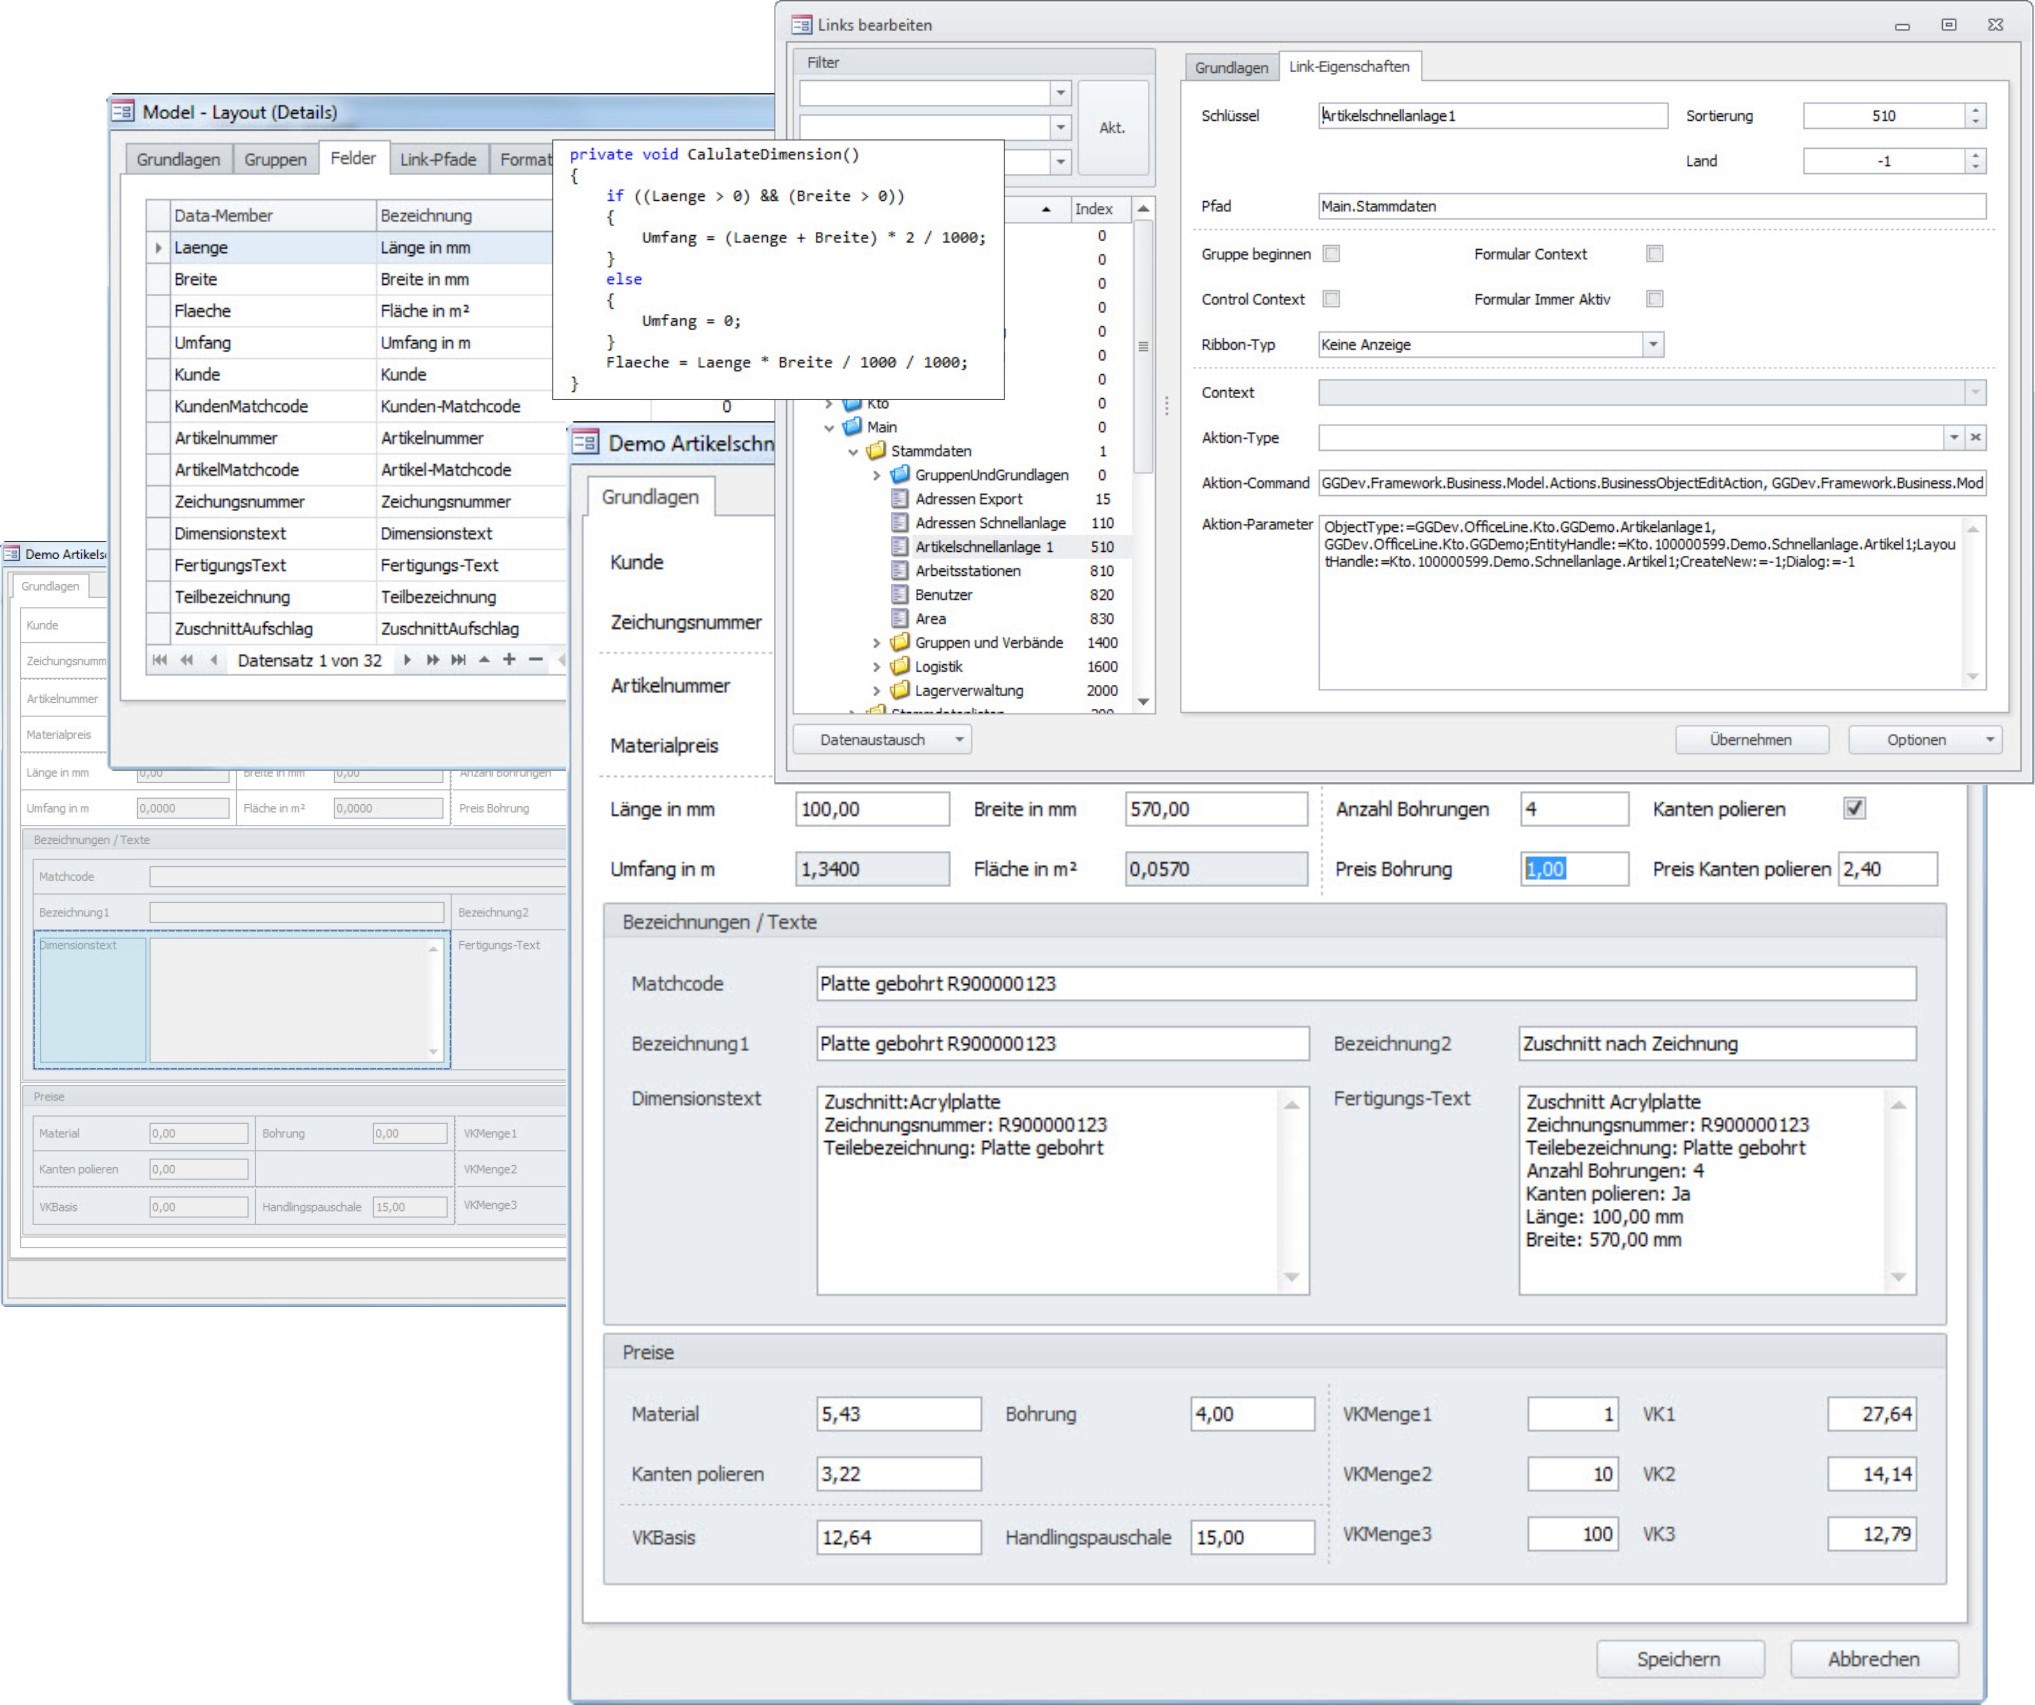
Task: Open the Ribbon-Typ dropdown
Action: coord(1653,345)
